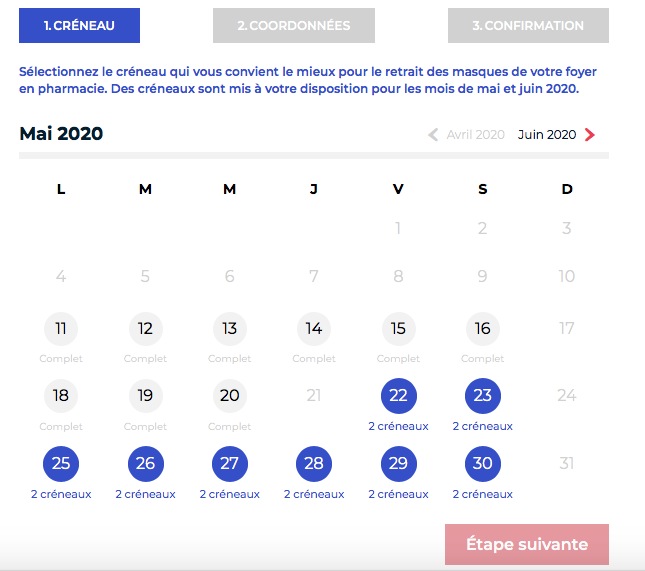Click the fully booked May 16 date
This screenshot has height=571, width=645.
pos(482,329)
